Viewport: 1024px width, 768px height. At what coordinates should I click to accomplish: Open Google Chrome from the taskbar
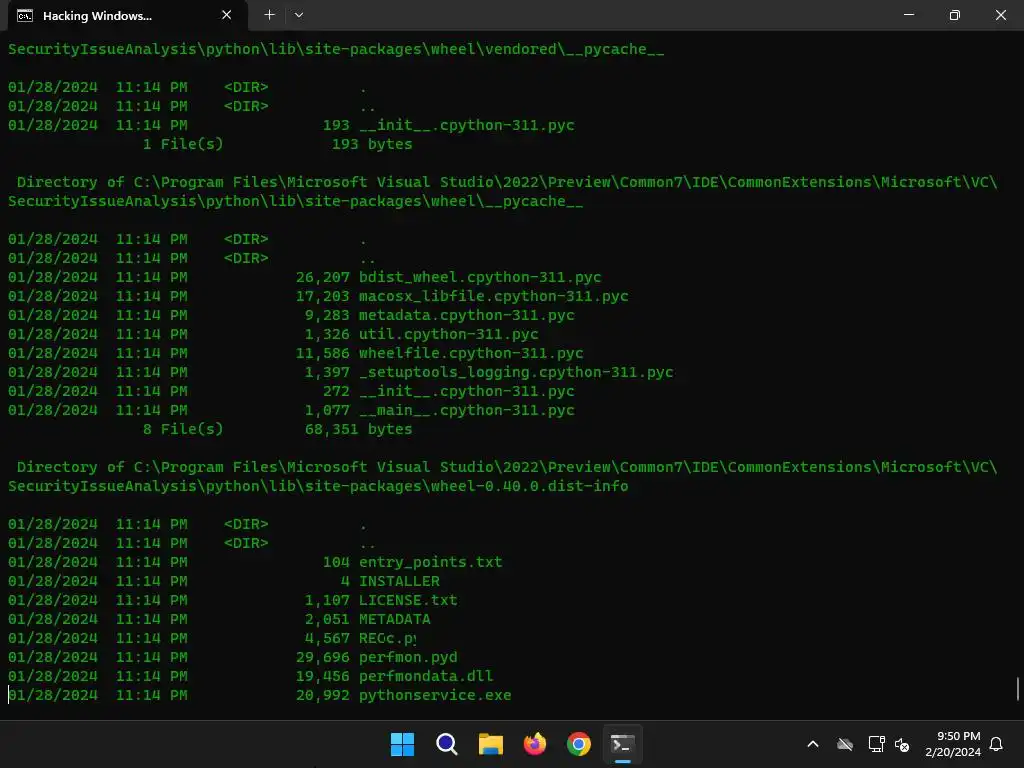point(579,744)
